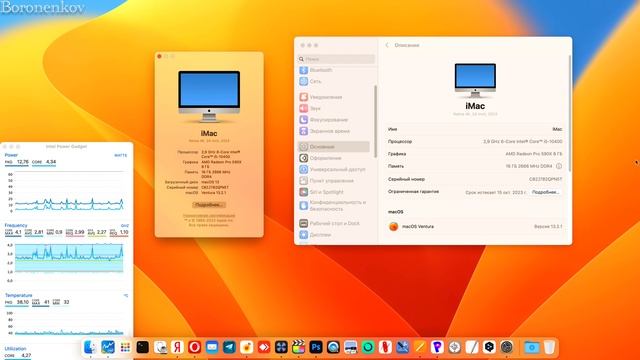Open the orange pencil app in Dock
Screen dimensions: 640x360
point(420,347)
